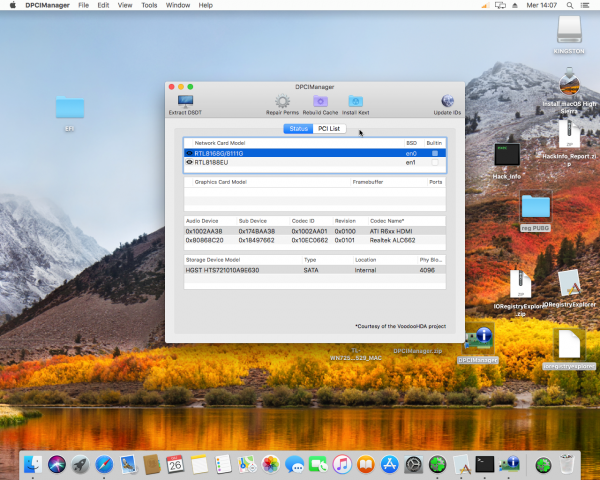Run Repair Perms from the toolbar
Screen dimensions: 600x480
pos(282,102)
